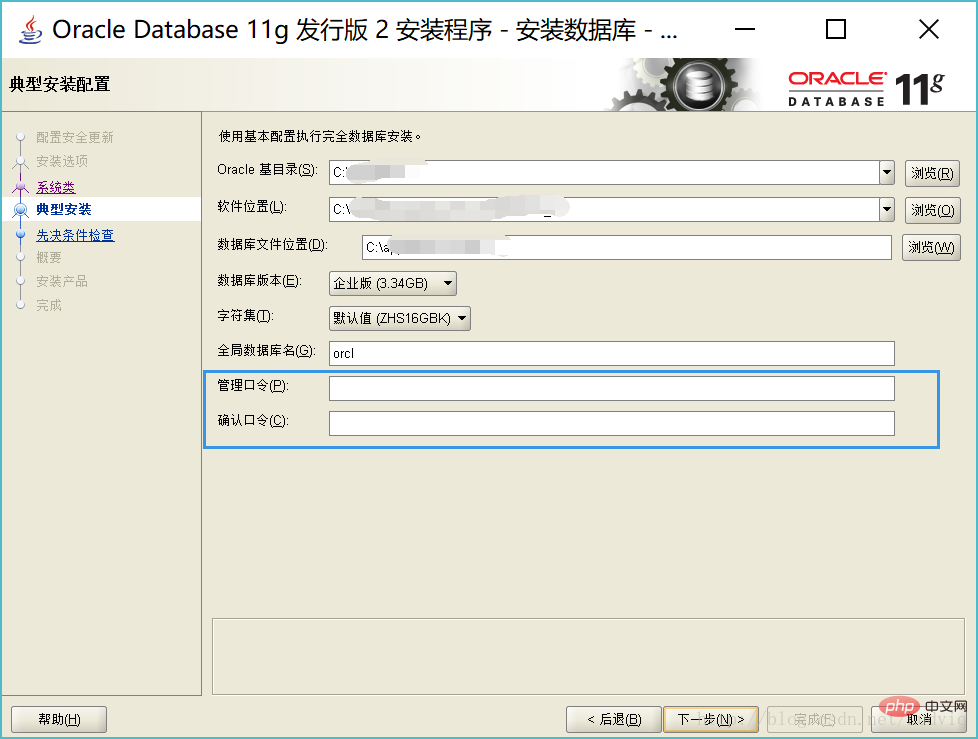Maximize the installer window
The height and width of the screenshot is (739, 978).
point(836,29)
